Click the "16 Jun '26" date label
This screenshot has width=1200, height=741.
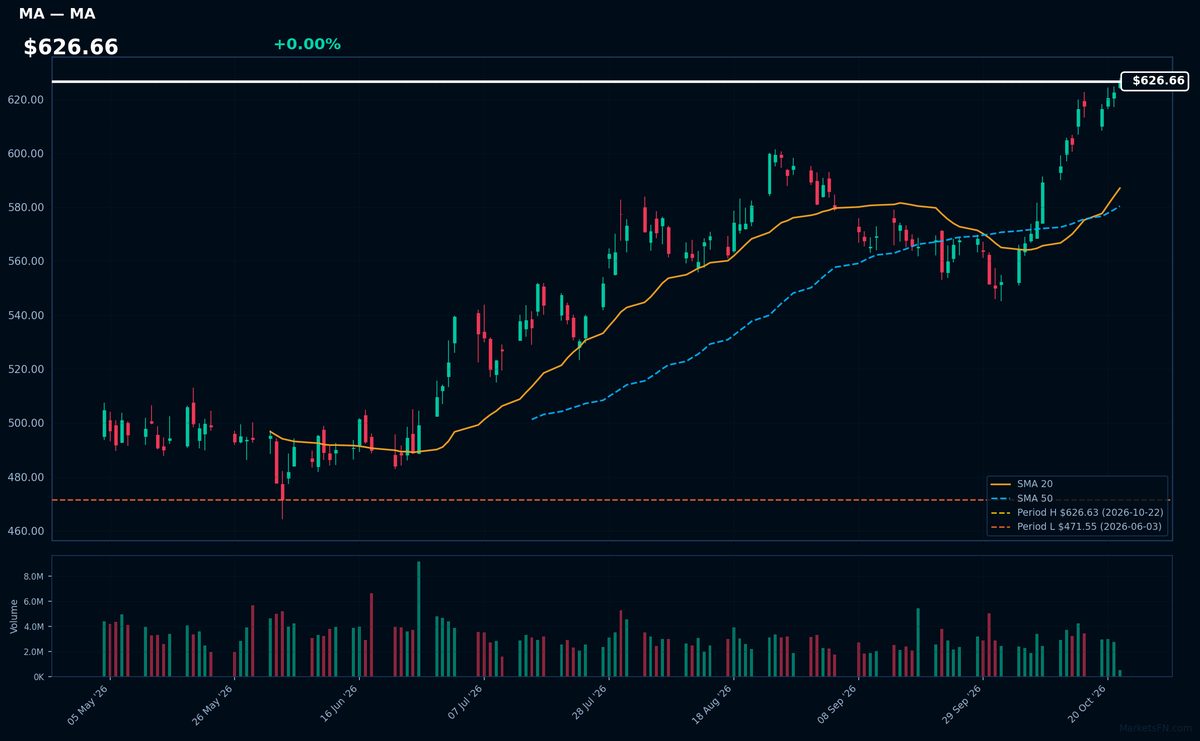pos(337,703)
